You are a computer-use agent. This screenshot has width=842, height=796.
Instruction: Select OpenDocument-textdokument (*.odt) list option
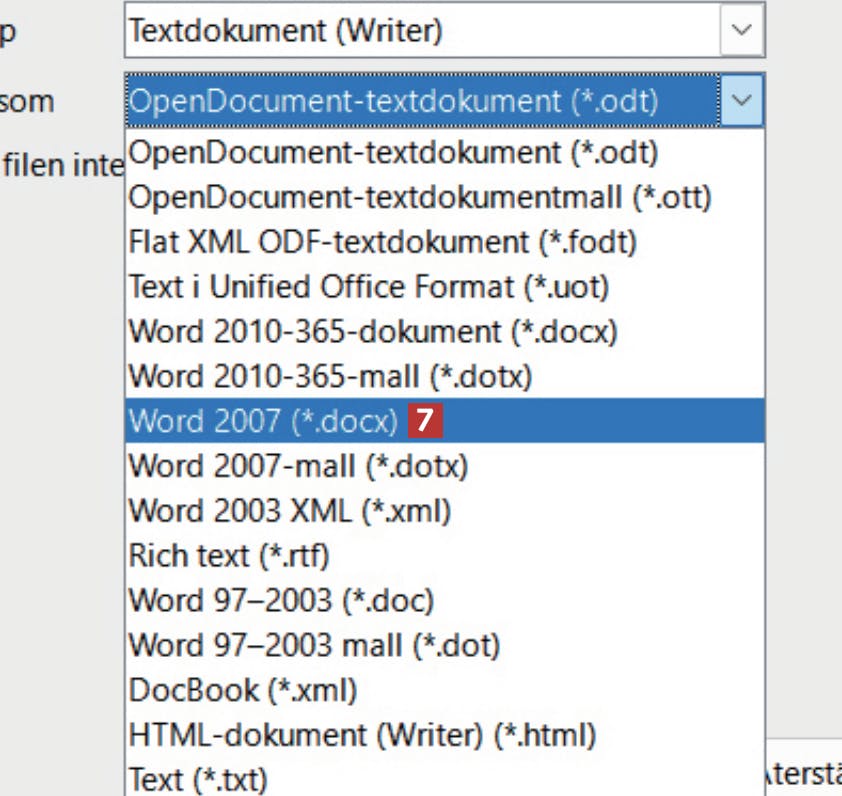coord(393,154)
